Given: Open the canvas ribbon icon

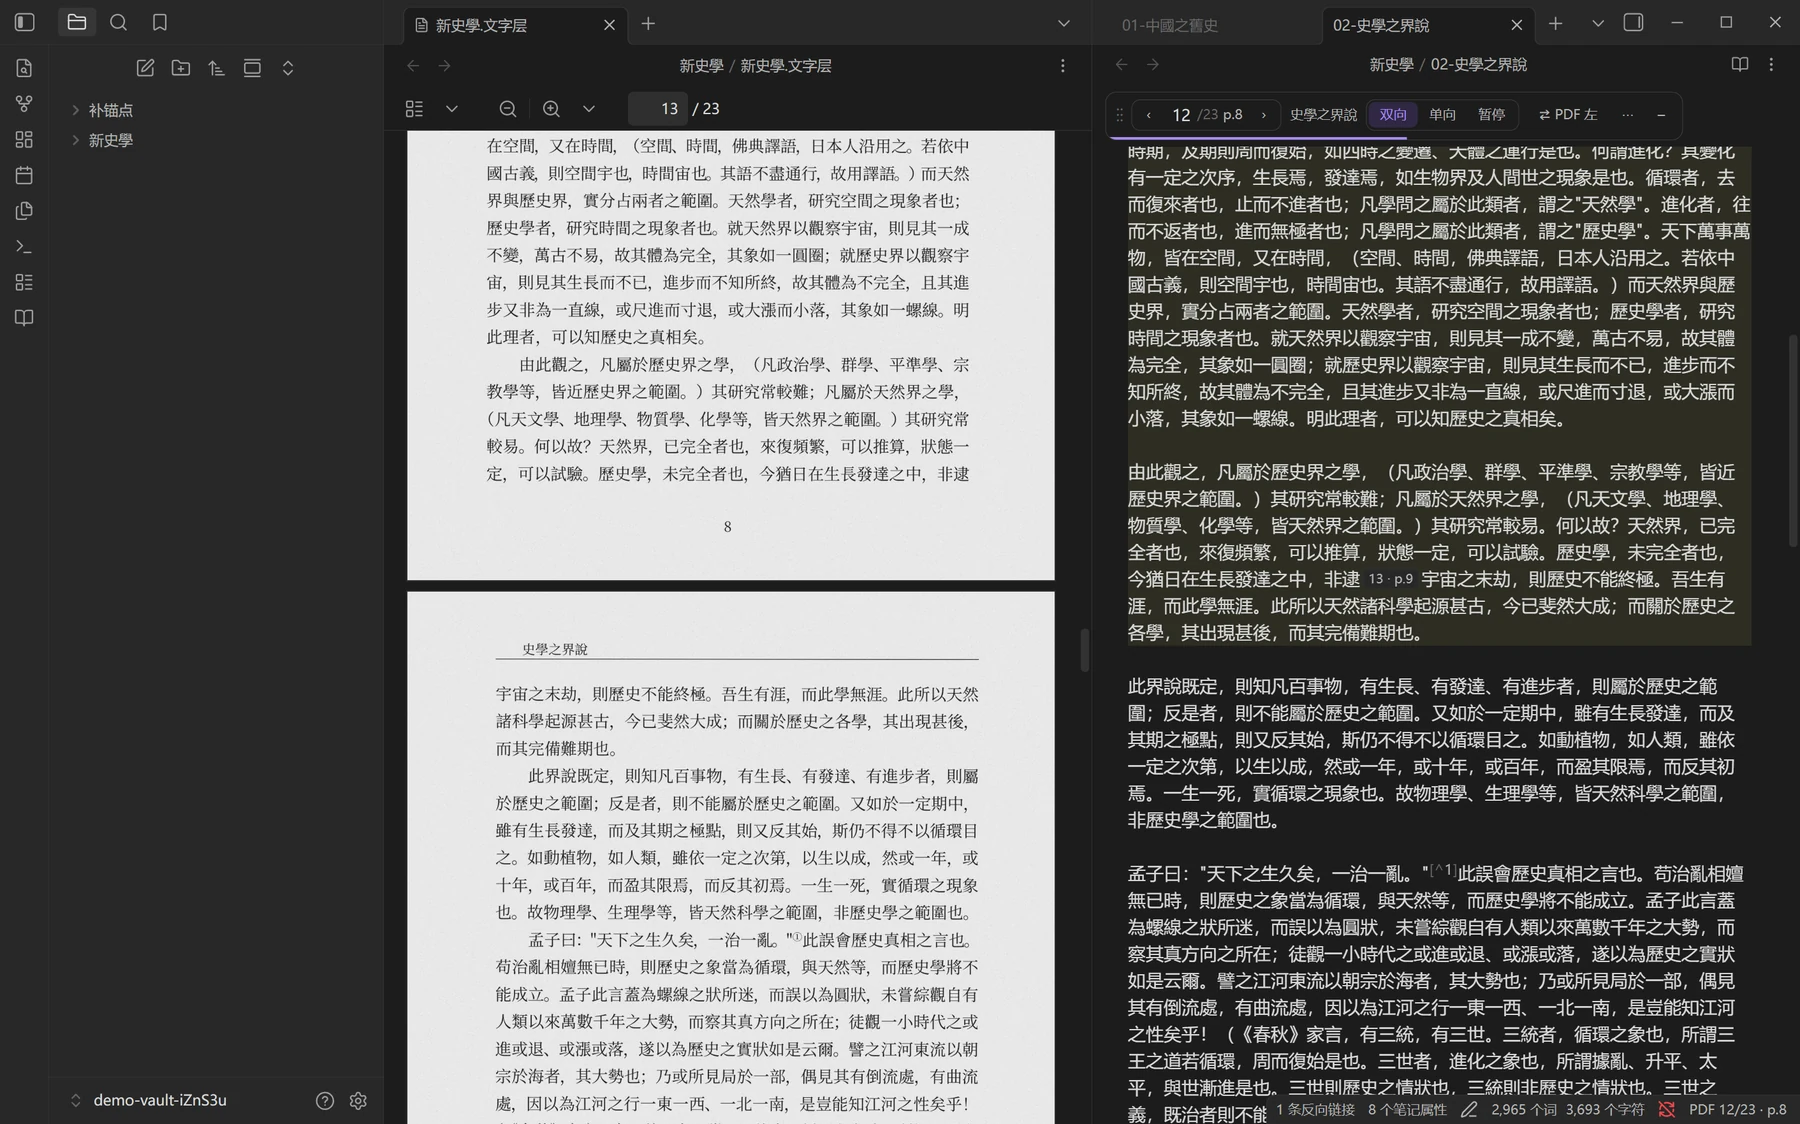Looking at the screenshot, I should (25, 140).
